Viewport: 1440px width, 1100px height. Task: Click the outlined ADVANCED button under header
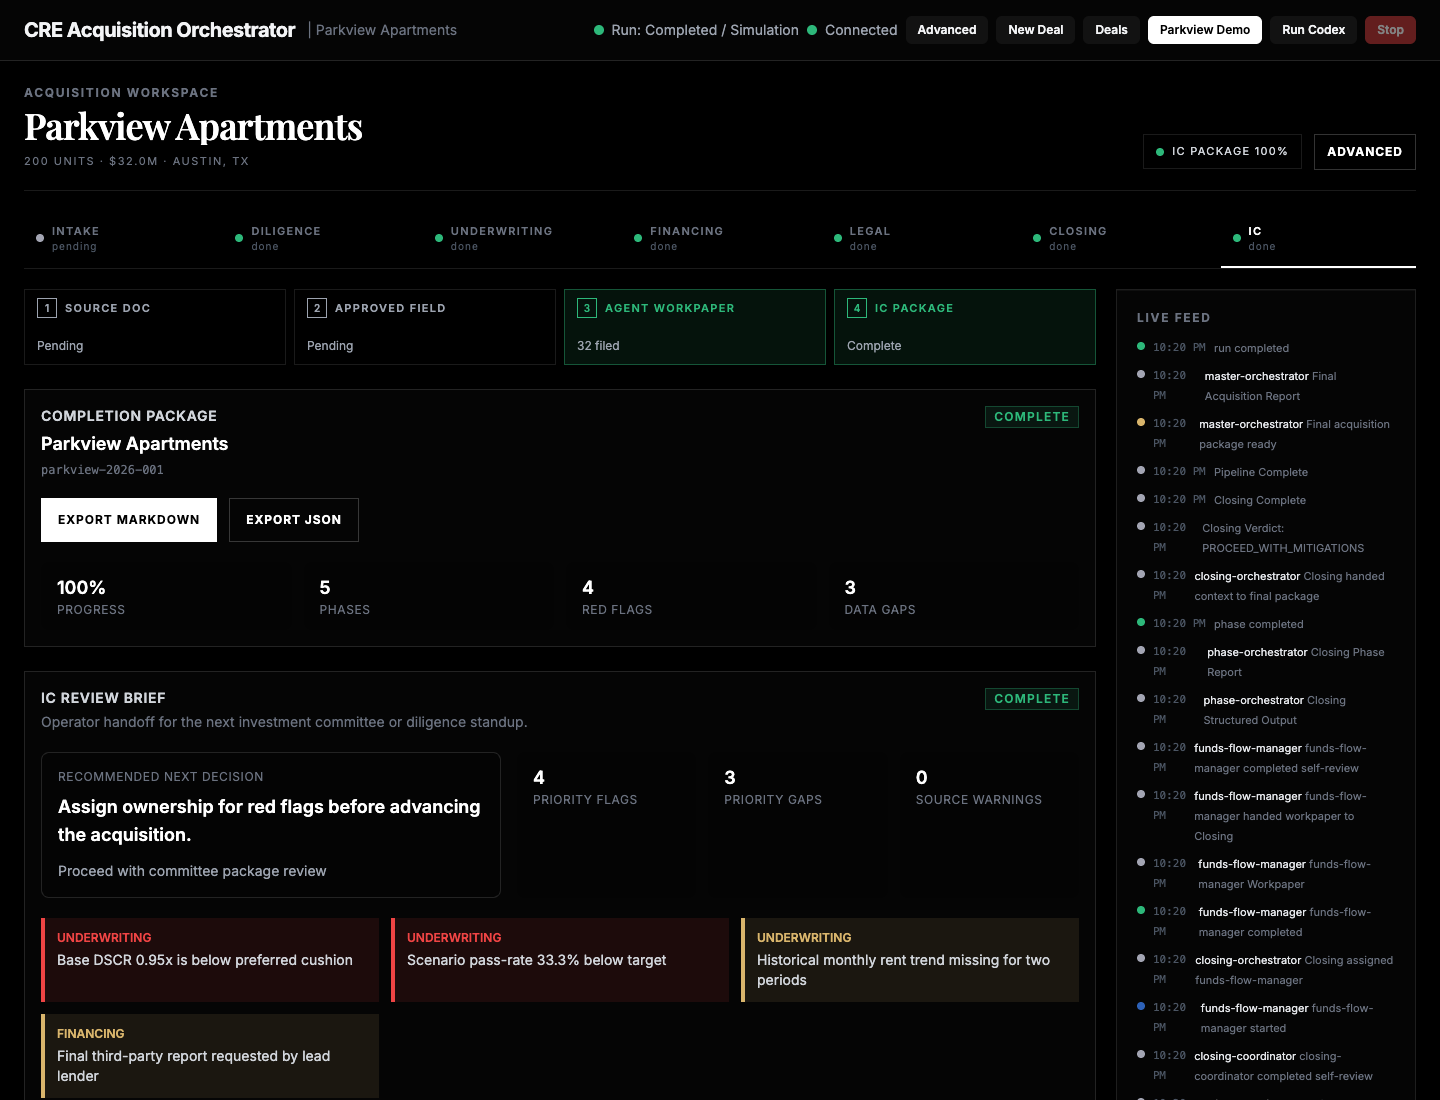point(1364,152)
